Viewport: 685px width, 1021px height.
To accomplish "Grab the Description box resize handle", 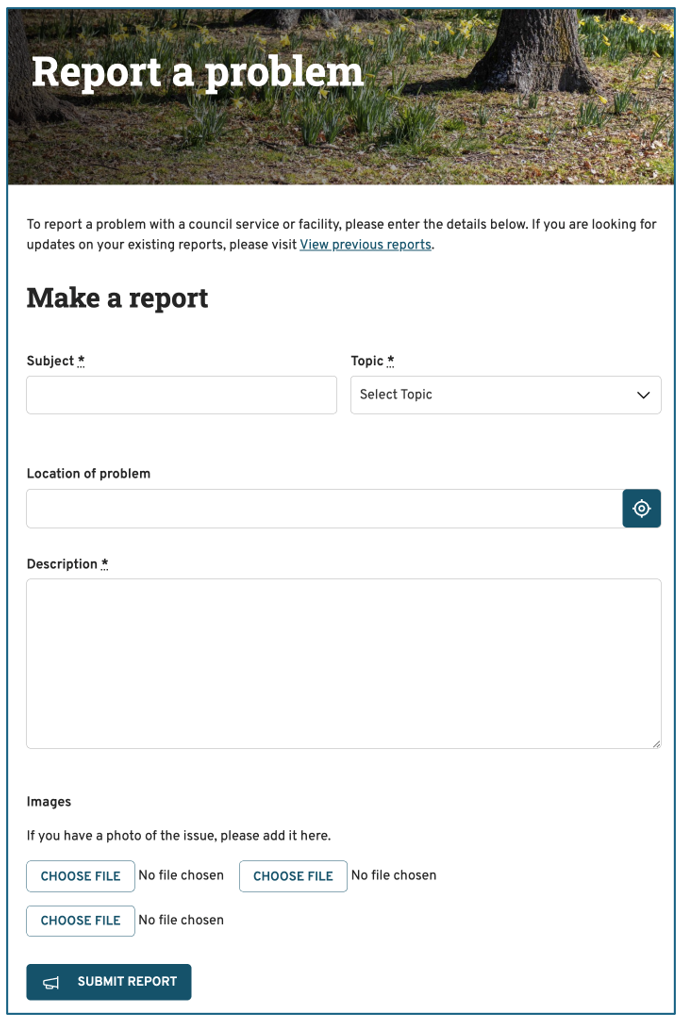I will click(656, 743).
